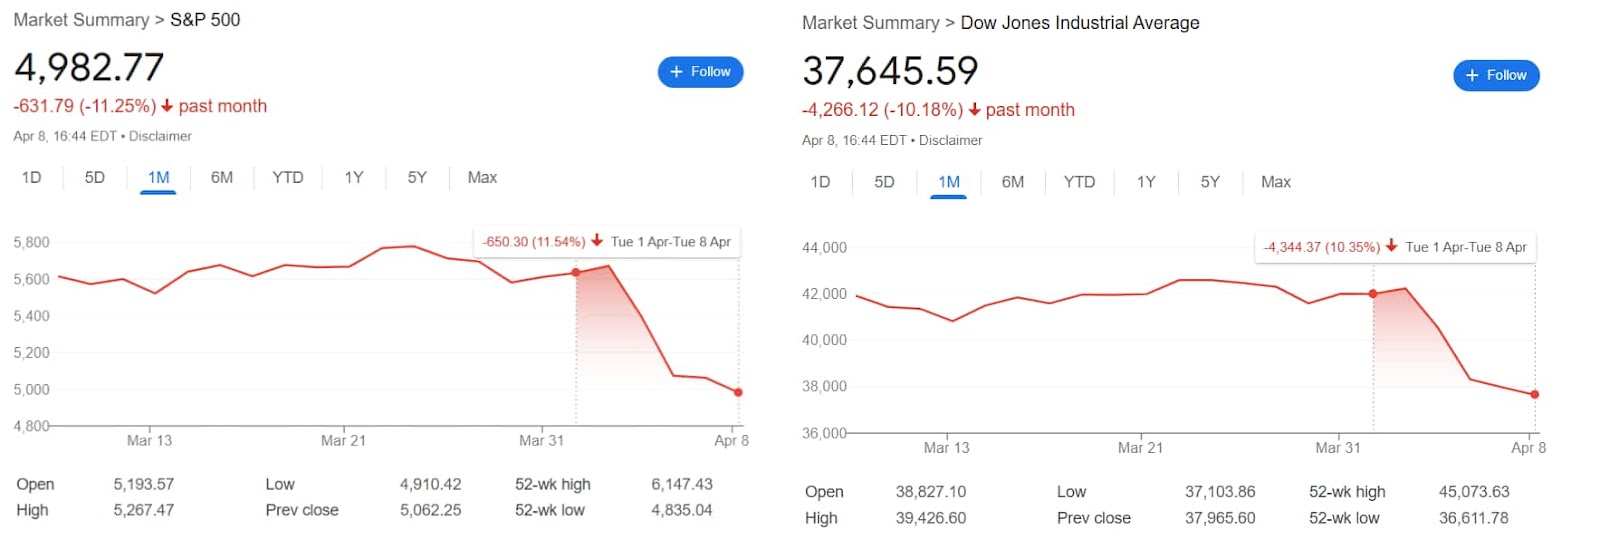Switch S&P 500 chart to 1Y
The height and width of the screenshot is (539, 1600).
coord(354,178)
